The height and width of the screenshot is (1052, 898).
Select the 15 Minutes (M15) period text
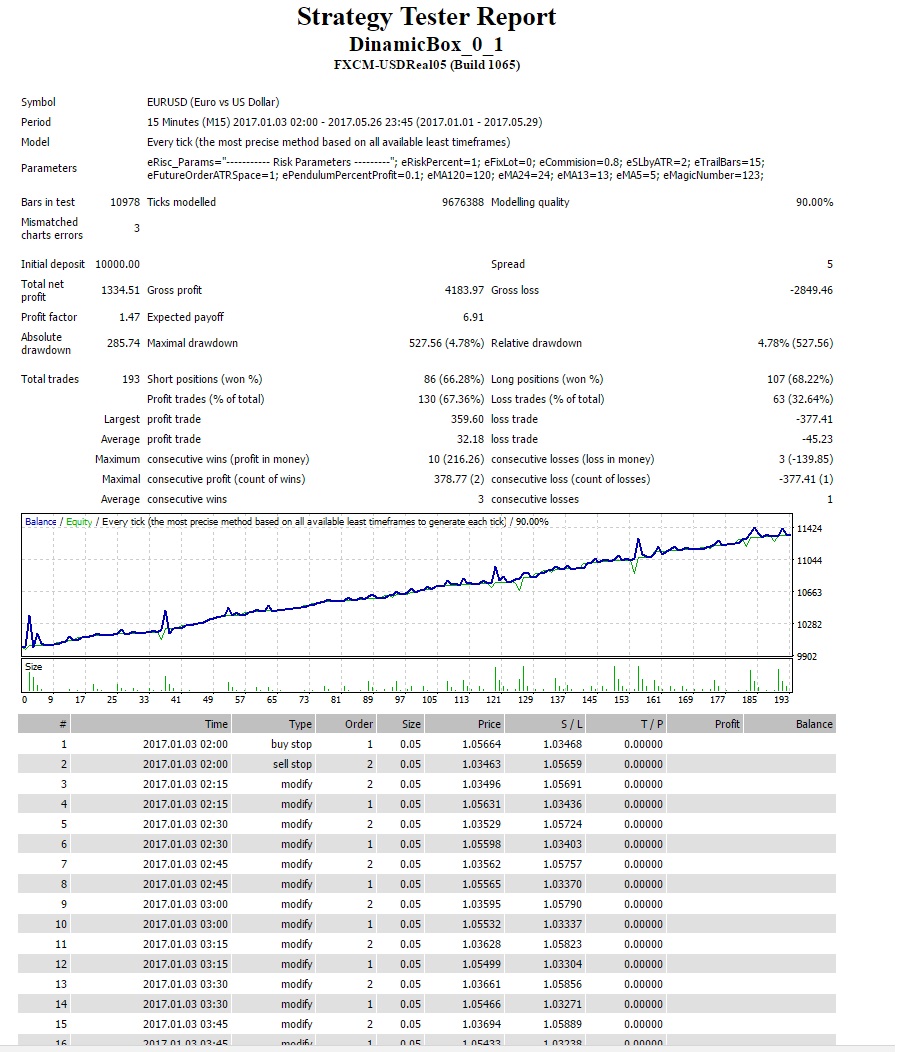click(x=345, y=122)
